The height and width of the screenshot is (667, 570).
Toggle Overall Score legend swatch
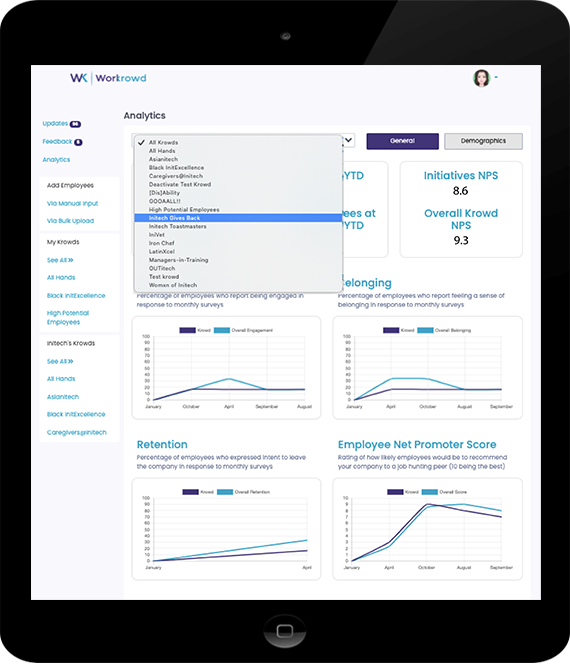[430, 492]
